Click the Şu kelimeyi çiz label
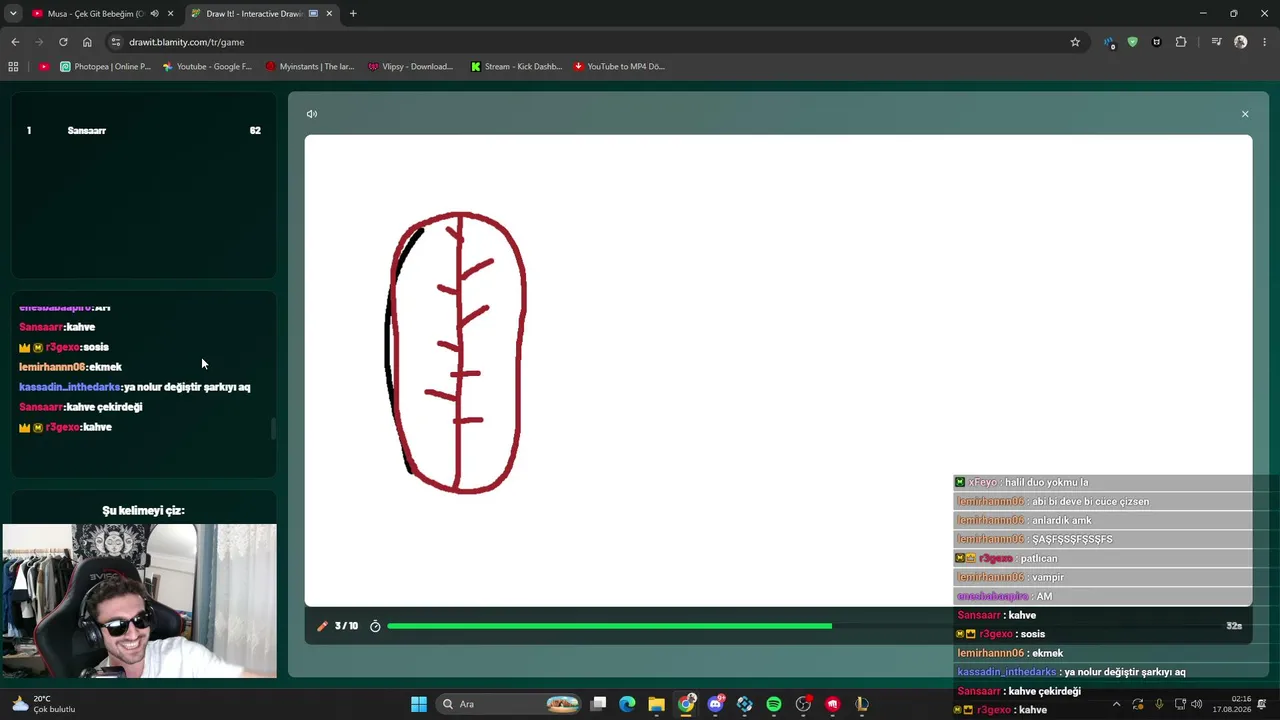Viewport: 1280px width, 720px height. 143,511
